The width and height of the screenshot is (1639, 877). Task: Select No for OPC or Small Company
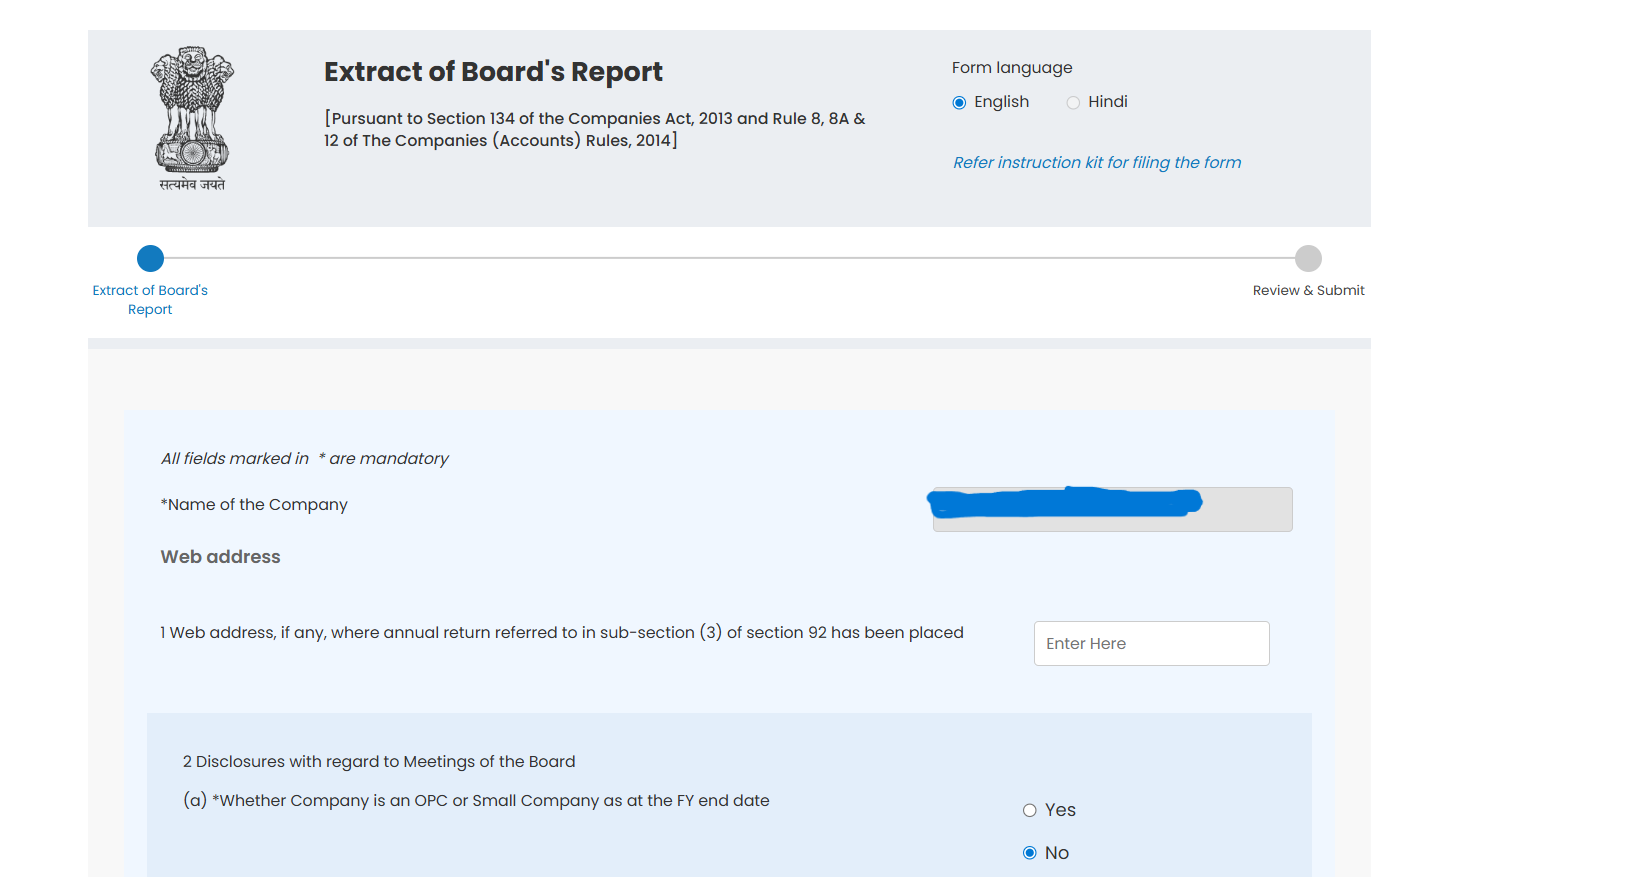point(1029,853)
